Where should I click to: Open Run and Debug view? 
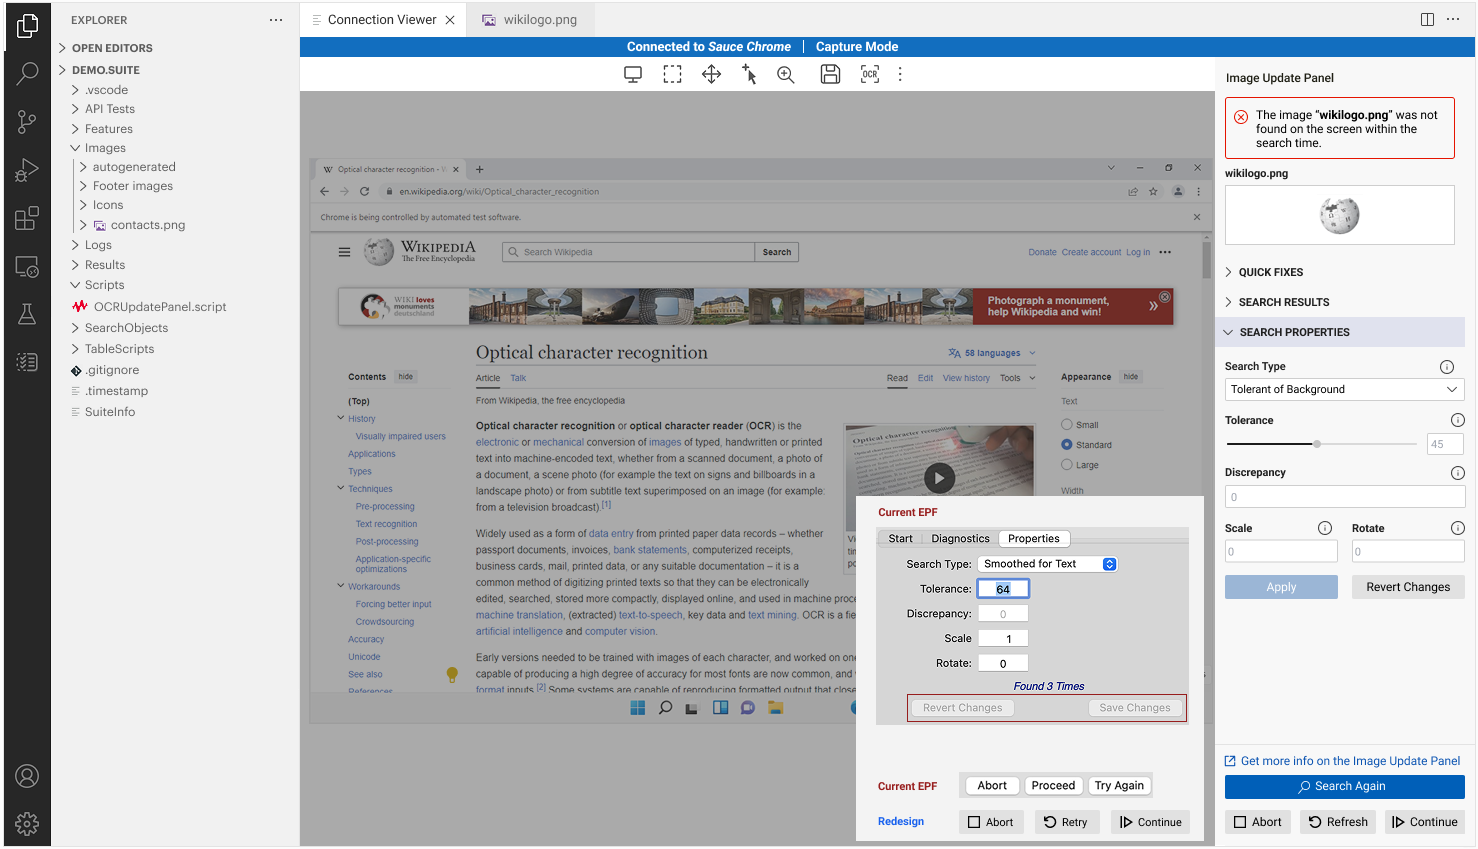(x=27, y=170)
